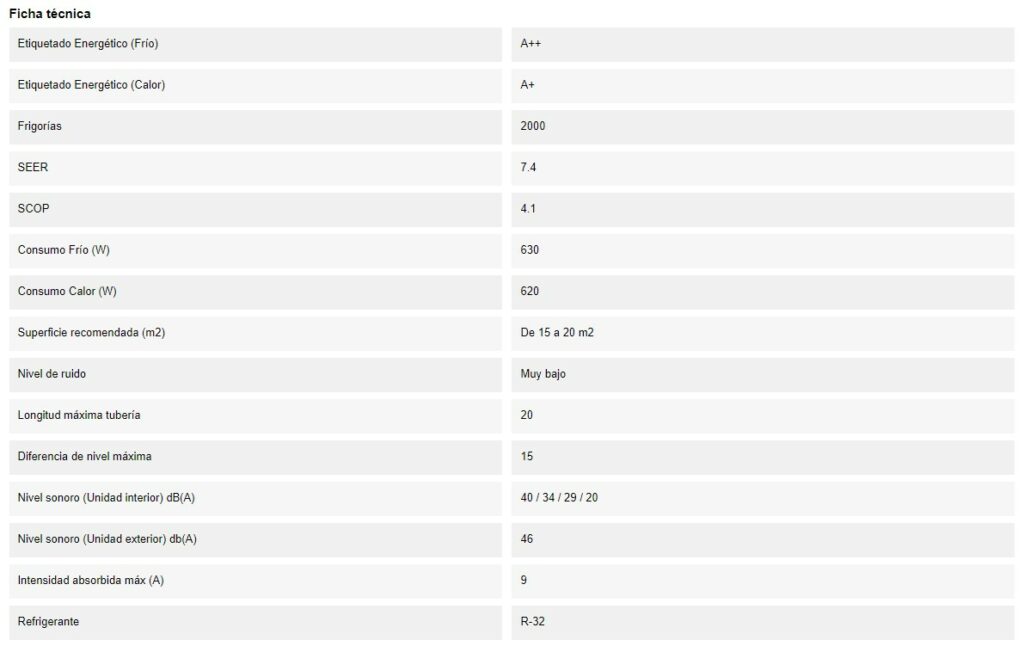Screen dimensions: 1024x646
Task: Click the A++ energy rating value
Action: click(x=530, y=44)
